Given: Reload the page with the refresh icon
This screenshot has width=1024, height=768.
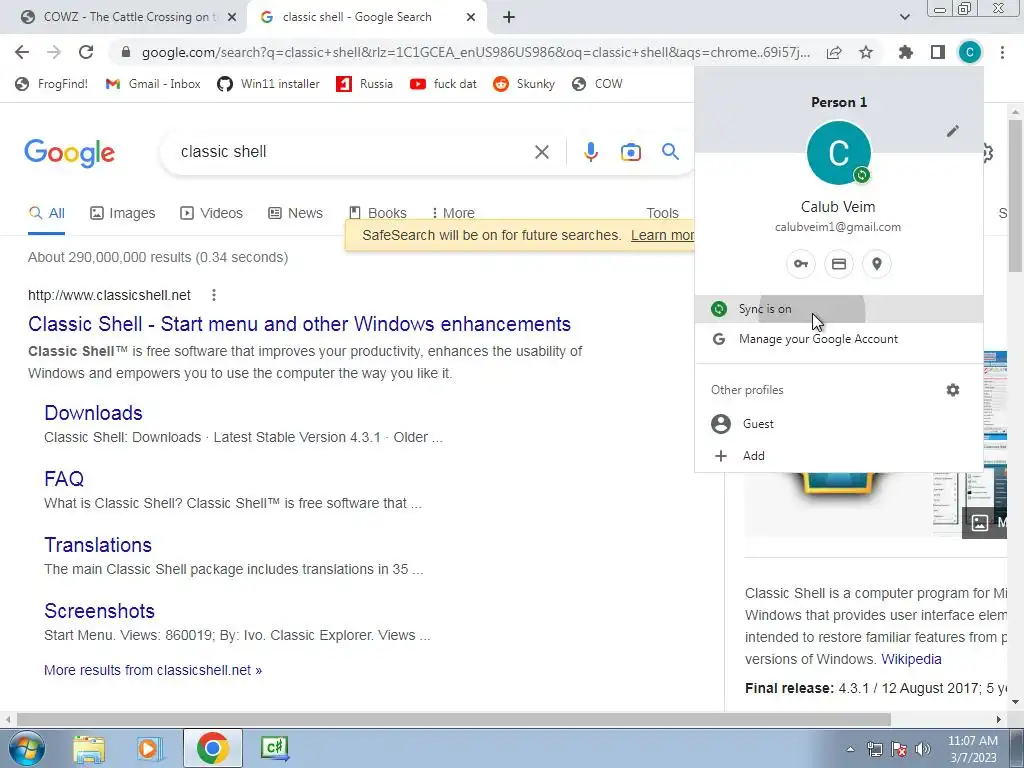Looking at the screenshot, I should coord(86,52).
